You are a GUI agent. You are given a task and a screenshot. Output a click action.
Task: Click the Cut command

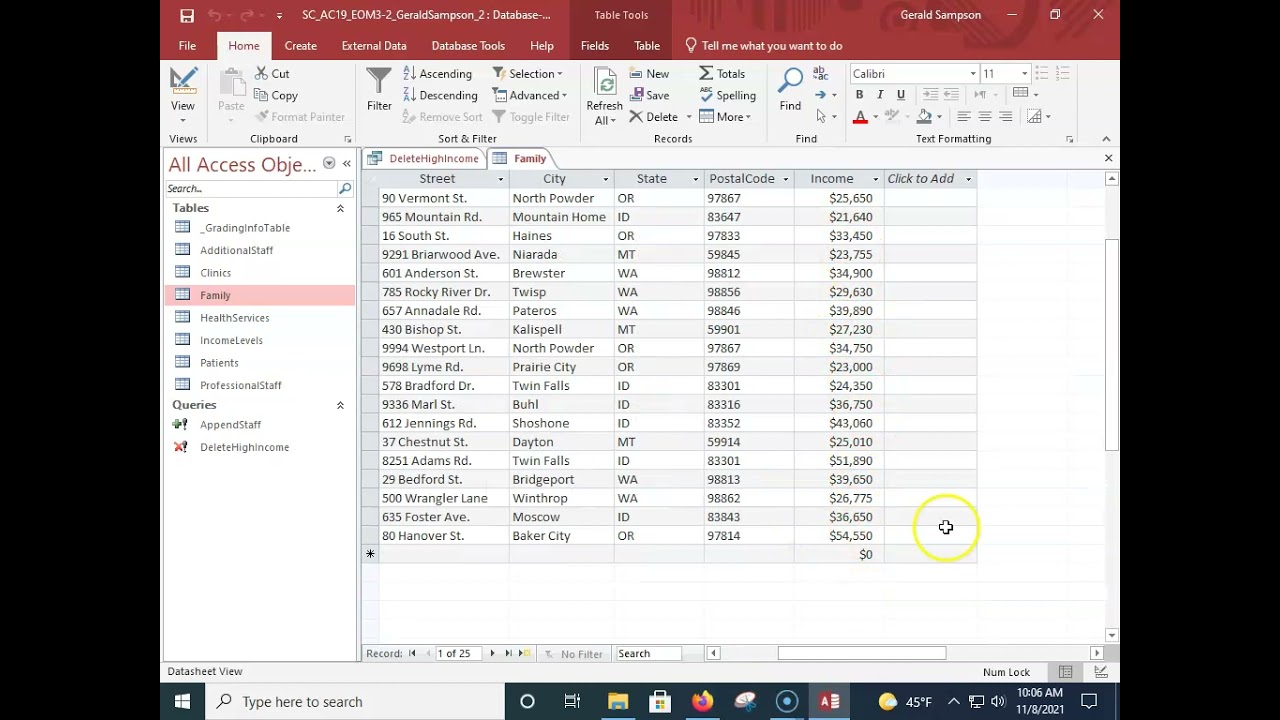pyautogui.click(x=271, y=73)
